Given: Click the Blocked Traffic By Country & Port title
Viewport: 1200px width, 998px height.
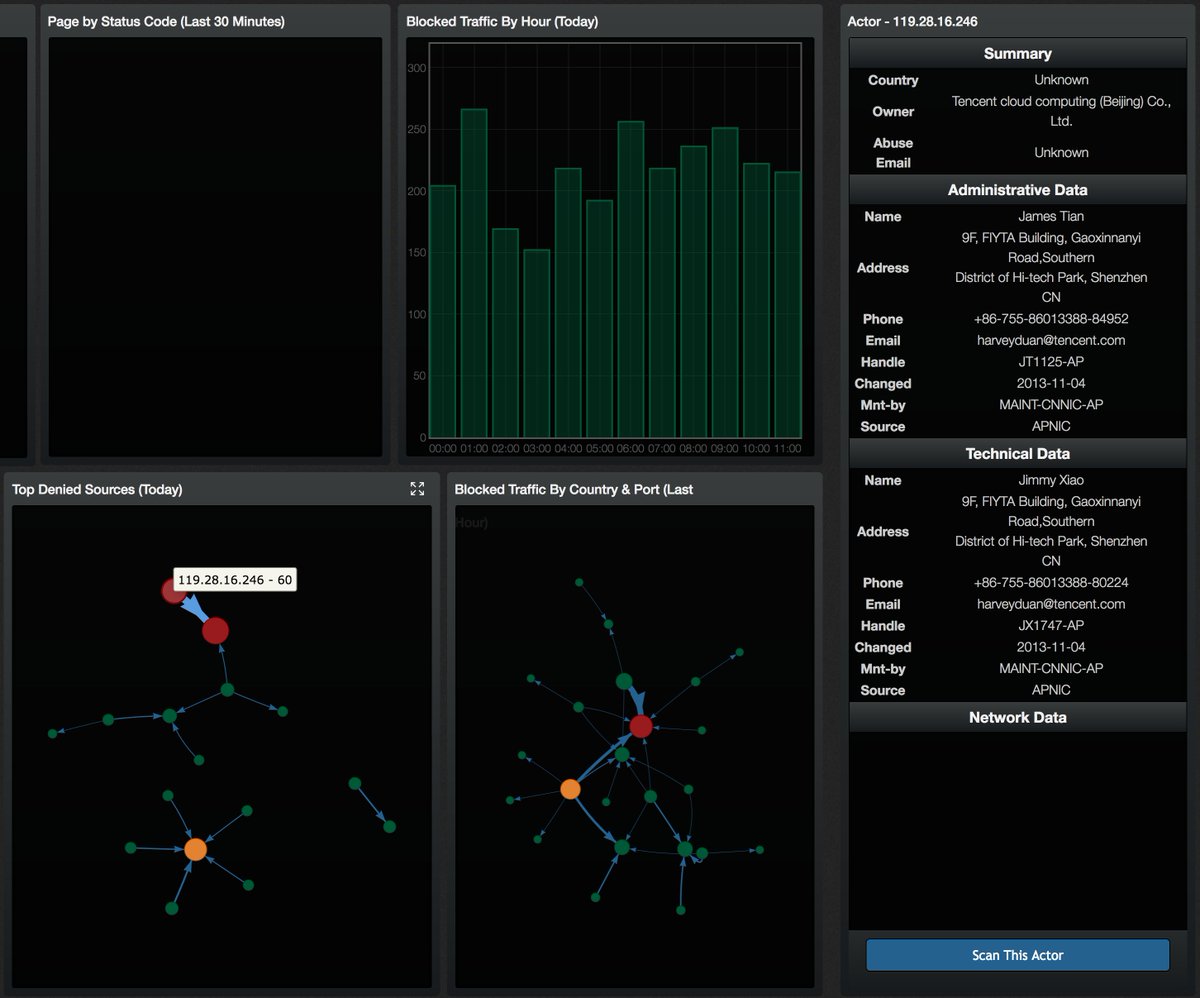Looking at the screenshot, I should point(574,489).
